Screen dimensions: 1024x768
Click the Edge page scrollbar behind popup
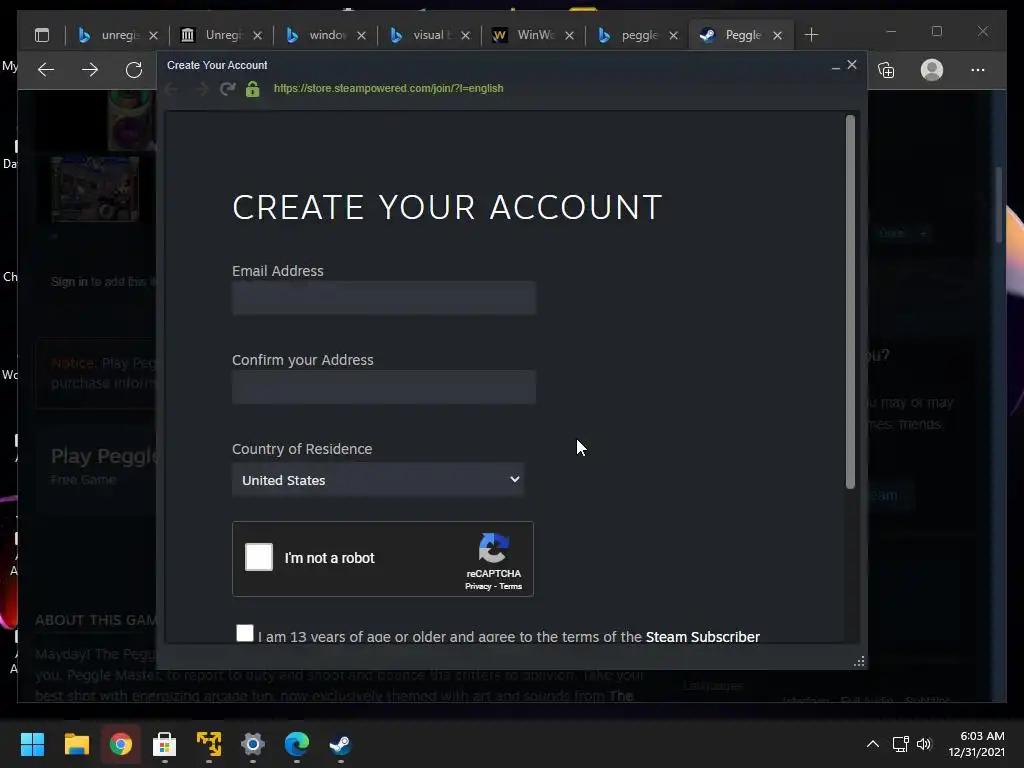pos(999,206)
